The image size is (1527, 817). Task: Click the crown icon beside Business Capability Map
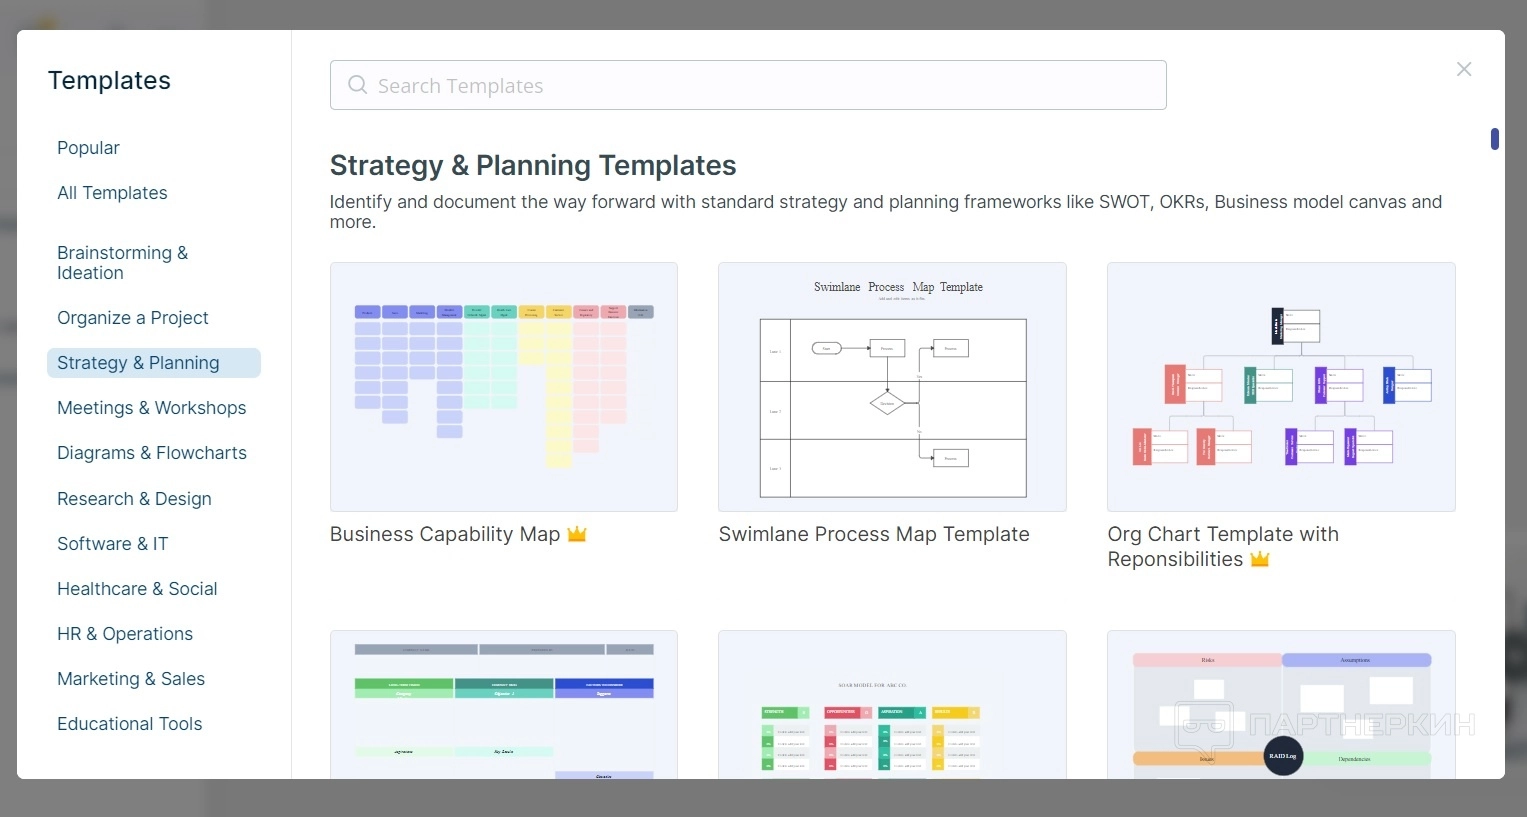click(577, 534)
